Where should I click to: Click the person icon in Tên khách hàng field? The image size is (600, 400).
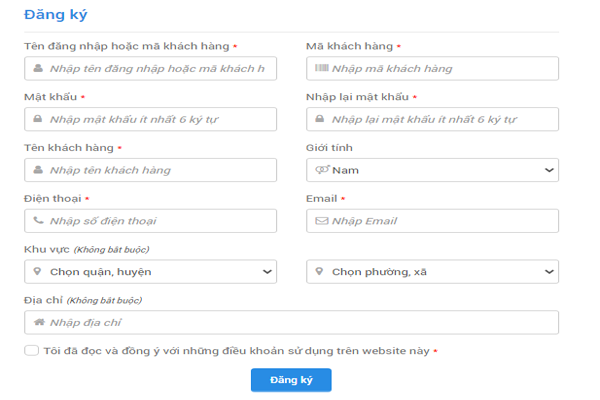38,170
